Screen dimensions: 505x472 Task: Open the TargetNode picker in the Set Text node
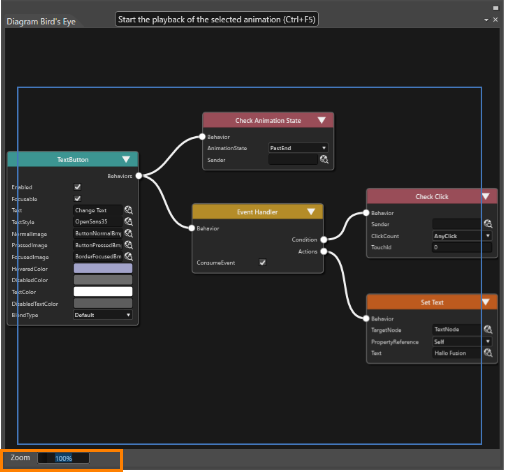pos(488,329)
